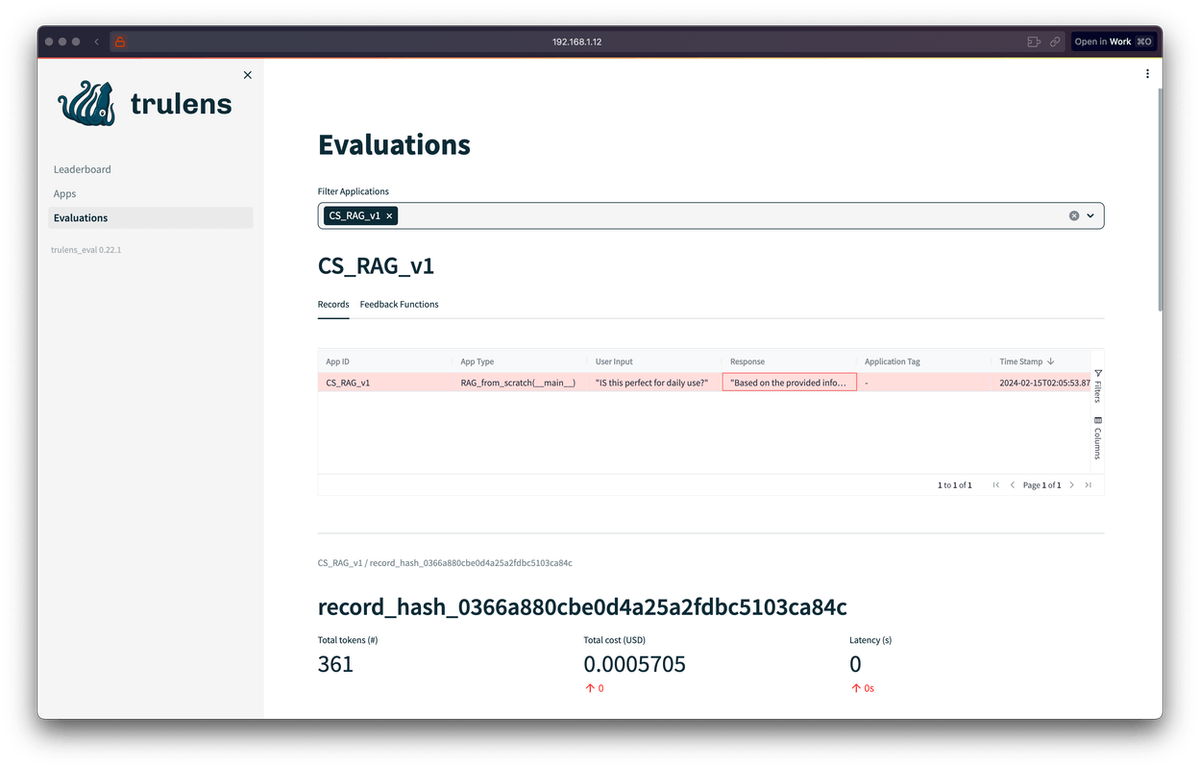This screenshot has height=769, width=1200.
Task: Open the Leaderboard page
Action: [82, 169]
